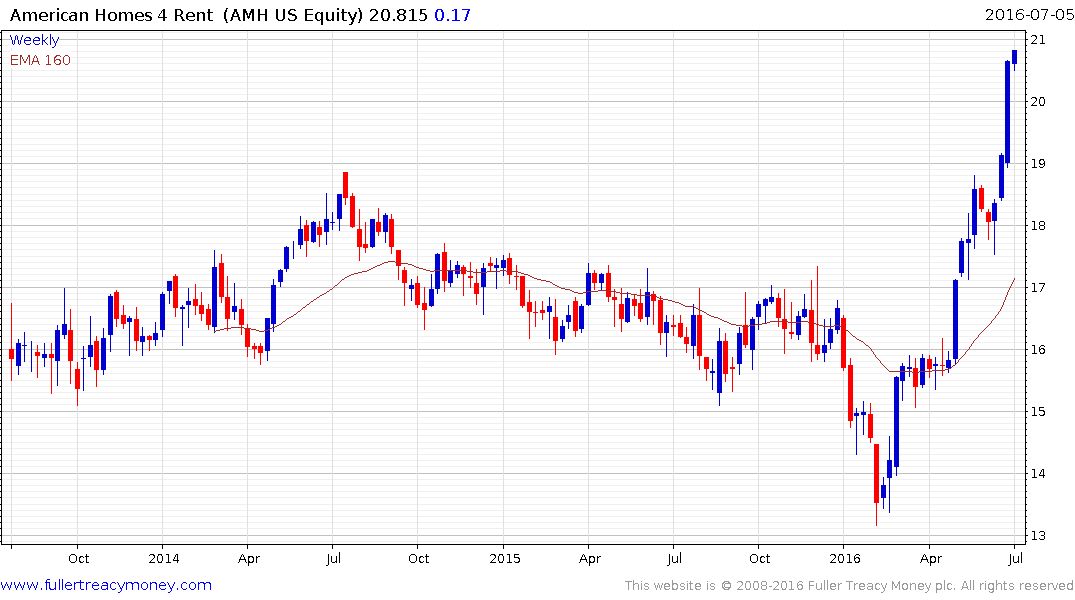
Task: Click the y-axis price label 17
Action: click(1038, 287)
